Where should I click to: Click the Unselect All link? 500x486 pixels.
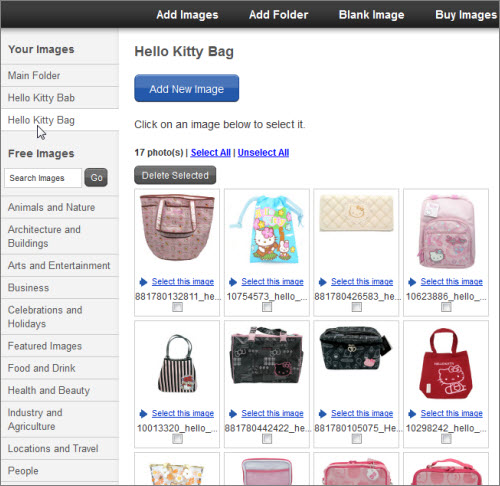coord(263,153)
